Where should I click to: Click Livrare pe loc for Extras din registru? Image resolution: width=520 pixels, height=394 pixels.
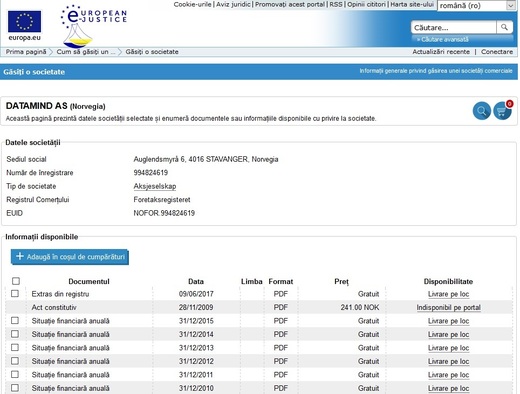point(448,294)
